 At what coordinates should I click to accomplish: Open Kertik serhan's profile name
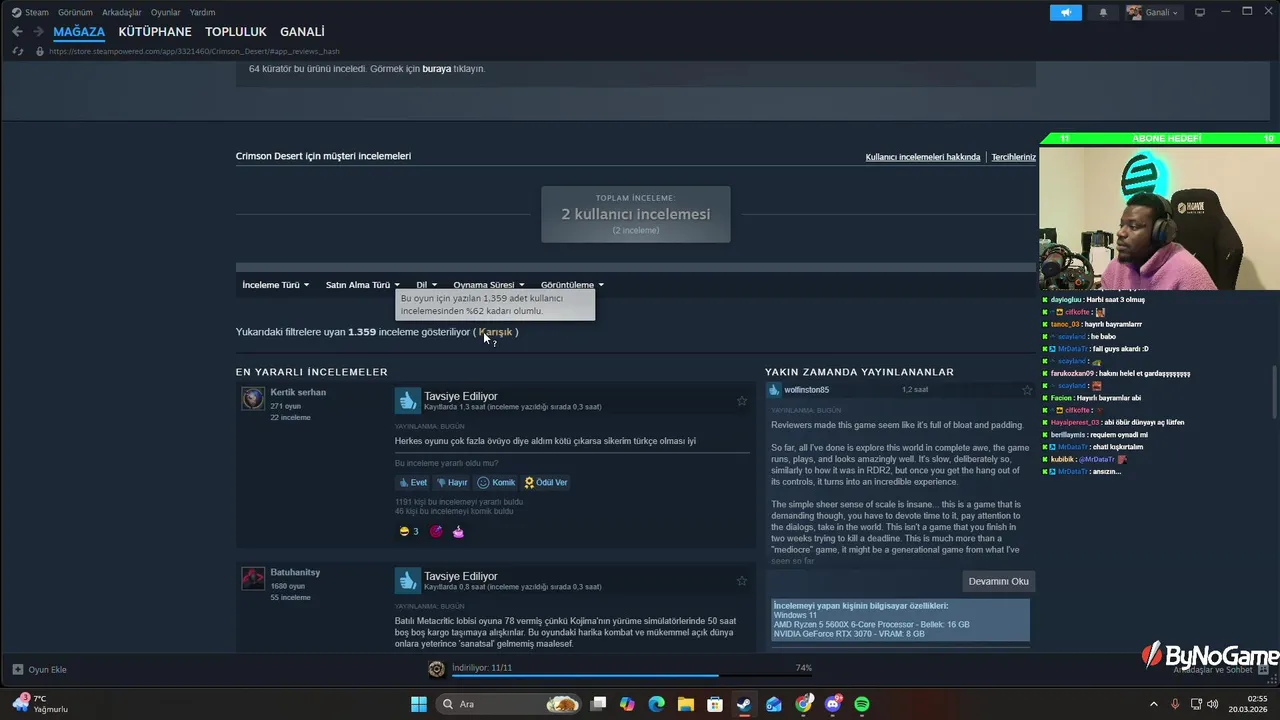coord(298,392)
